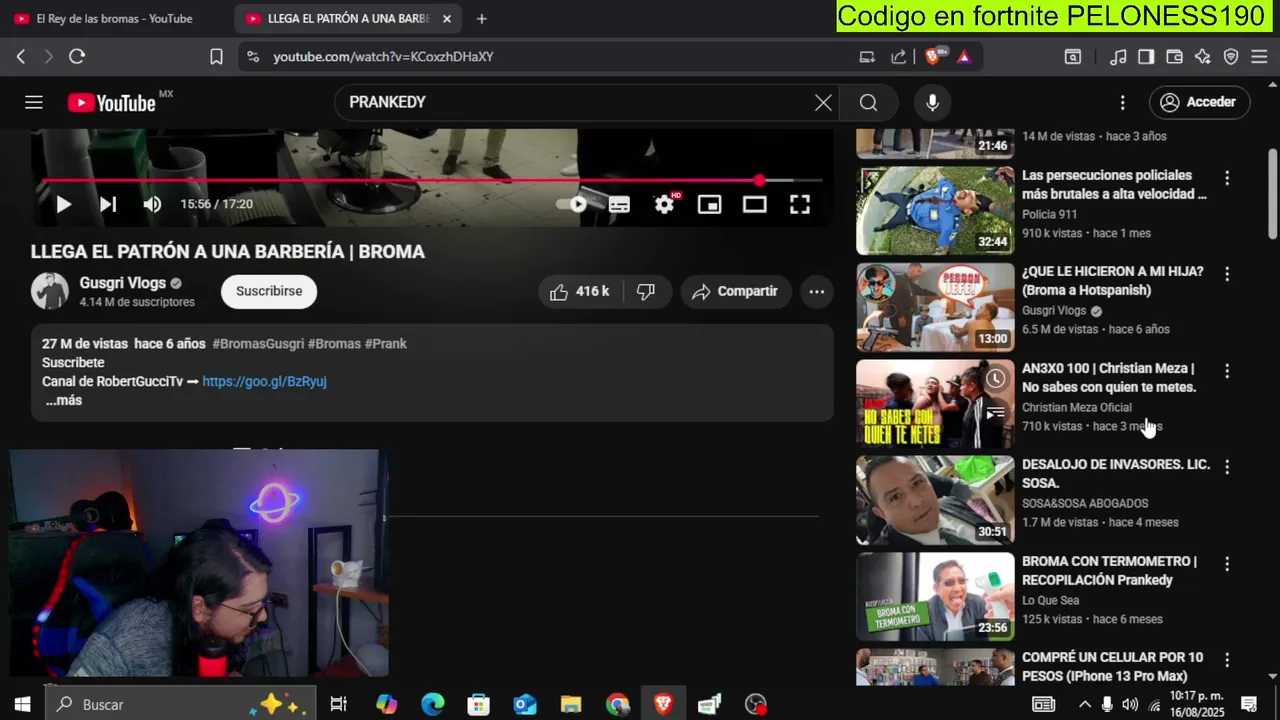Open the Gusgri Vlogs channel avatar
1280x720 pixels.
pos(50,291)
